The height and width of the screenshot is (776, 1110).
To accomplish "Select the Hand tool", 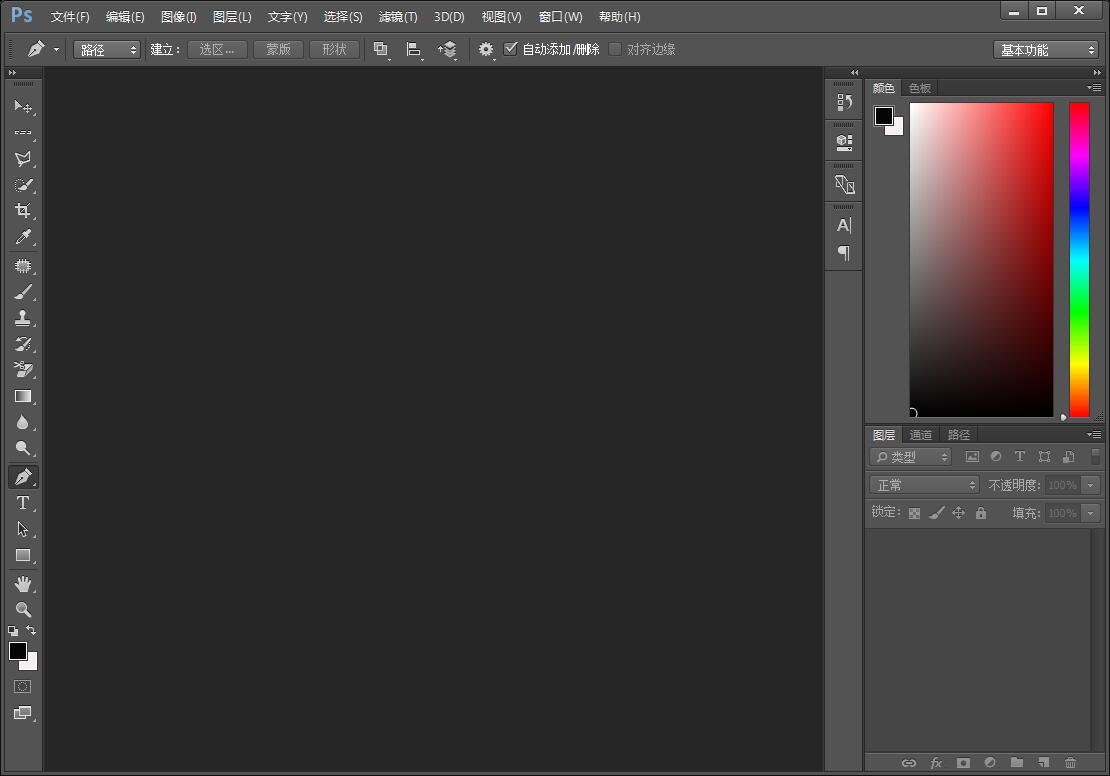I will (22, 583).
